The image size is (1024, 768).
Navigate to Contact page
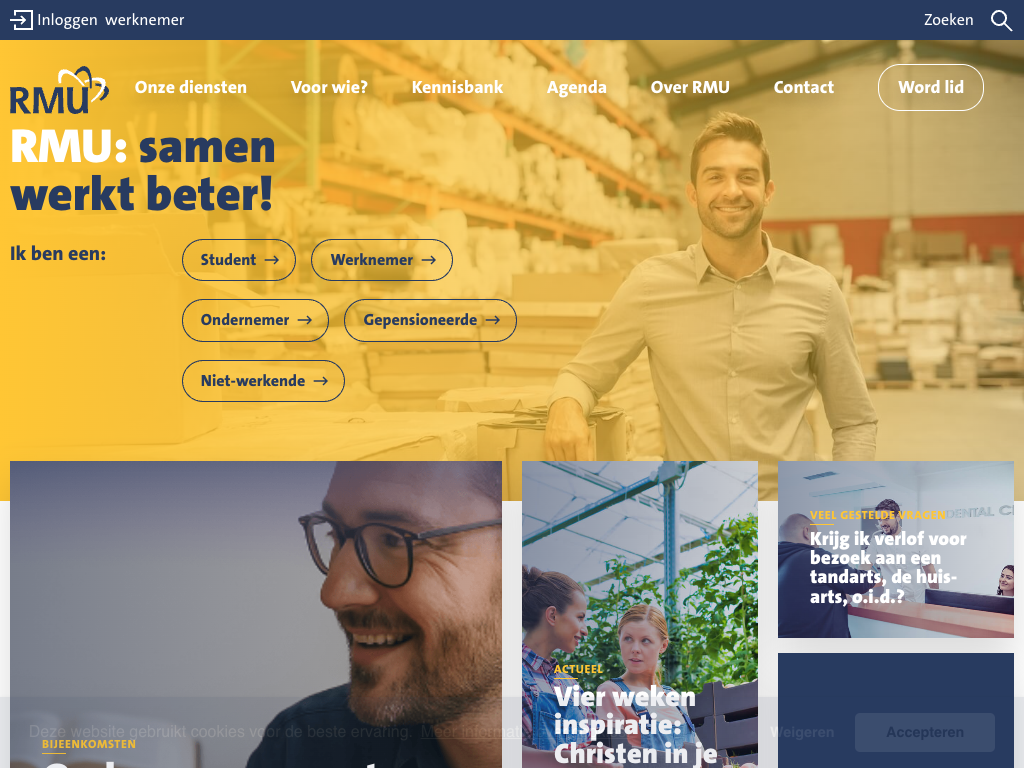pos(803,88)
